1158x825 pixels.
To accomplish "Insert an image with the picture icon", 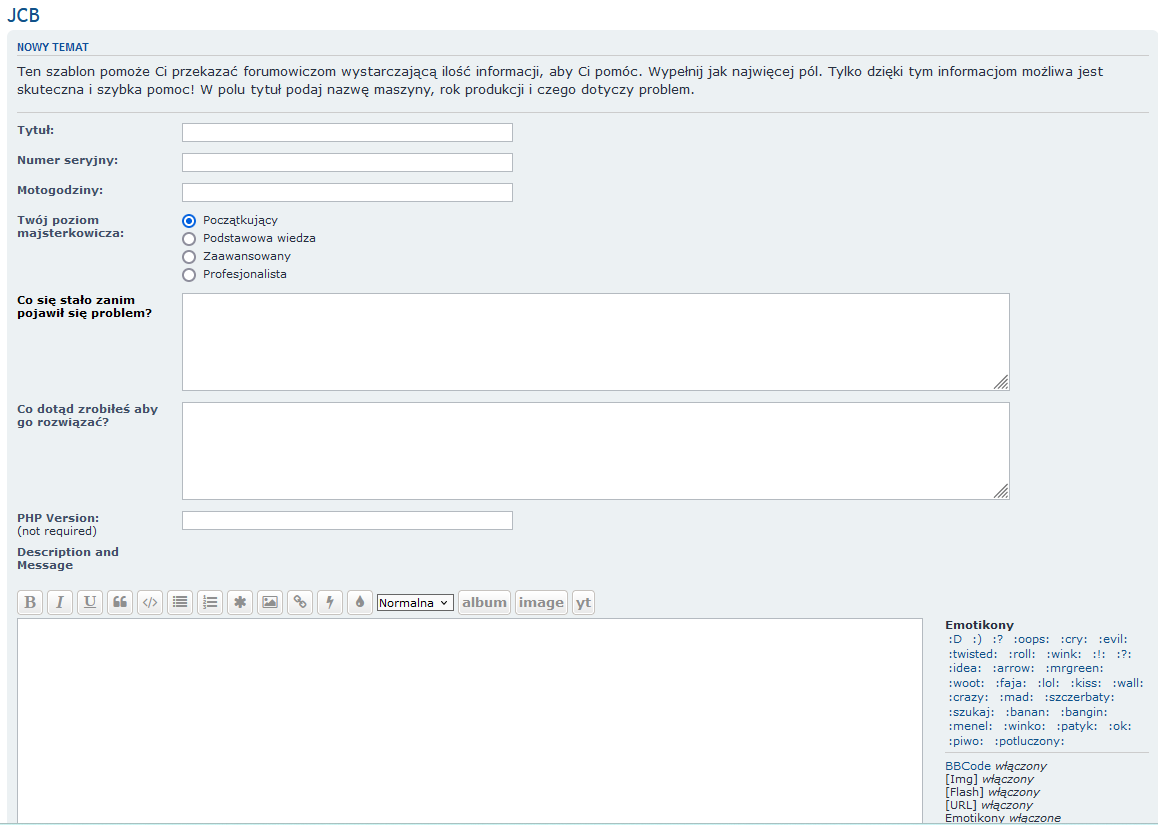I will click(270, 603).
